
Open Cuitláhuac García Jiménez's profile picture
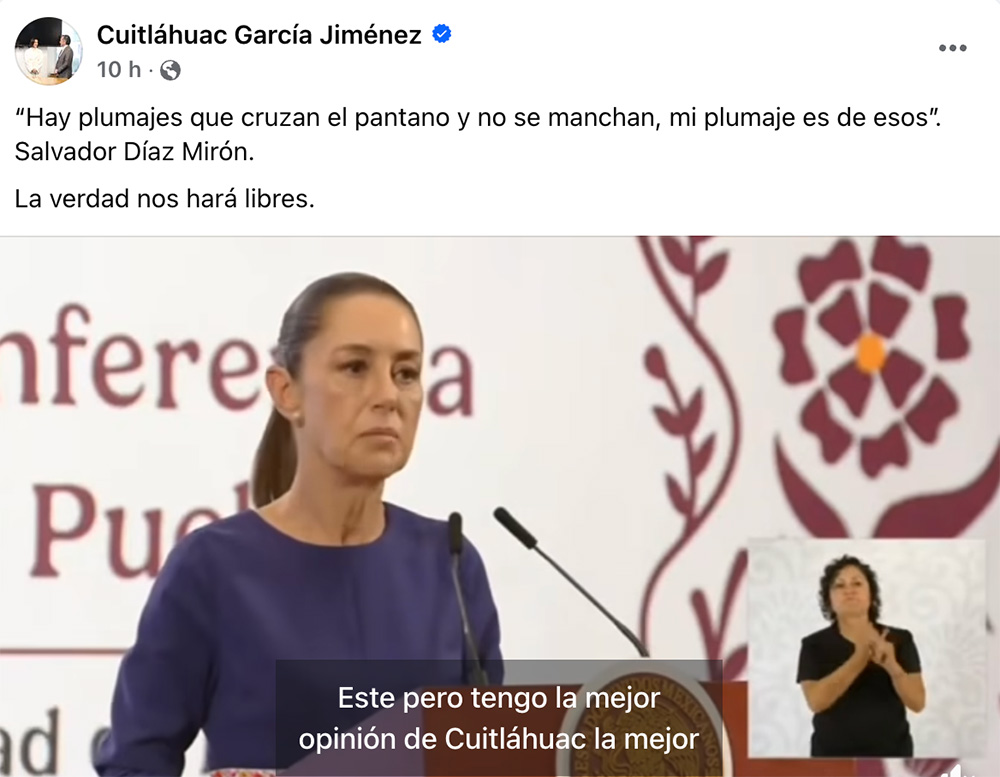[48, 51]
